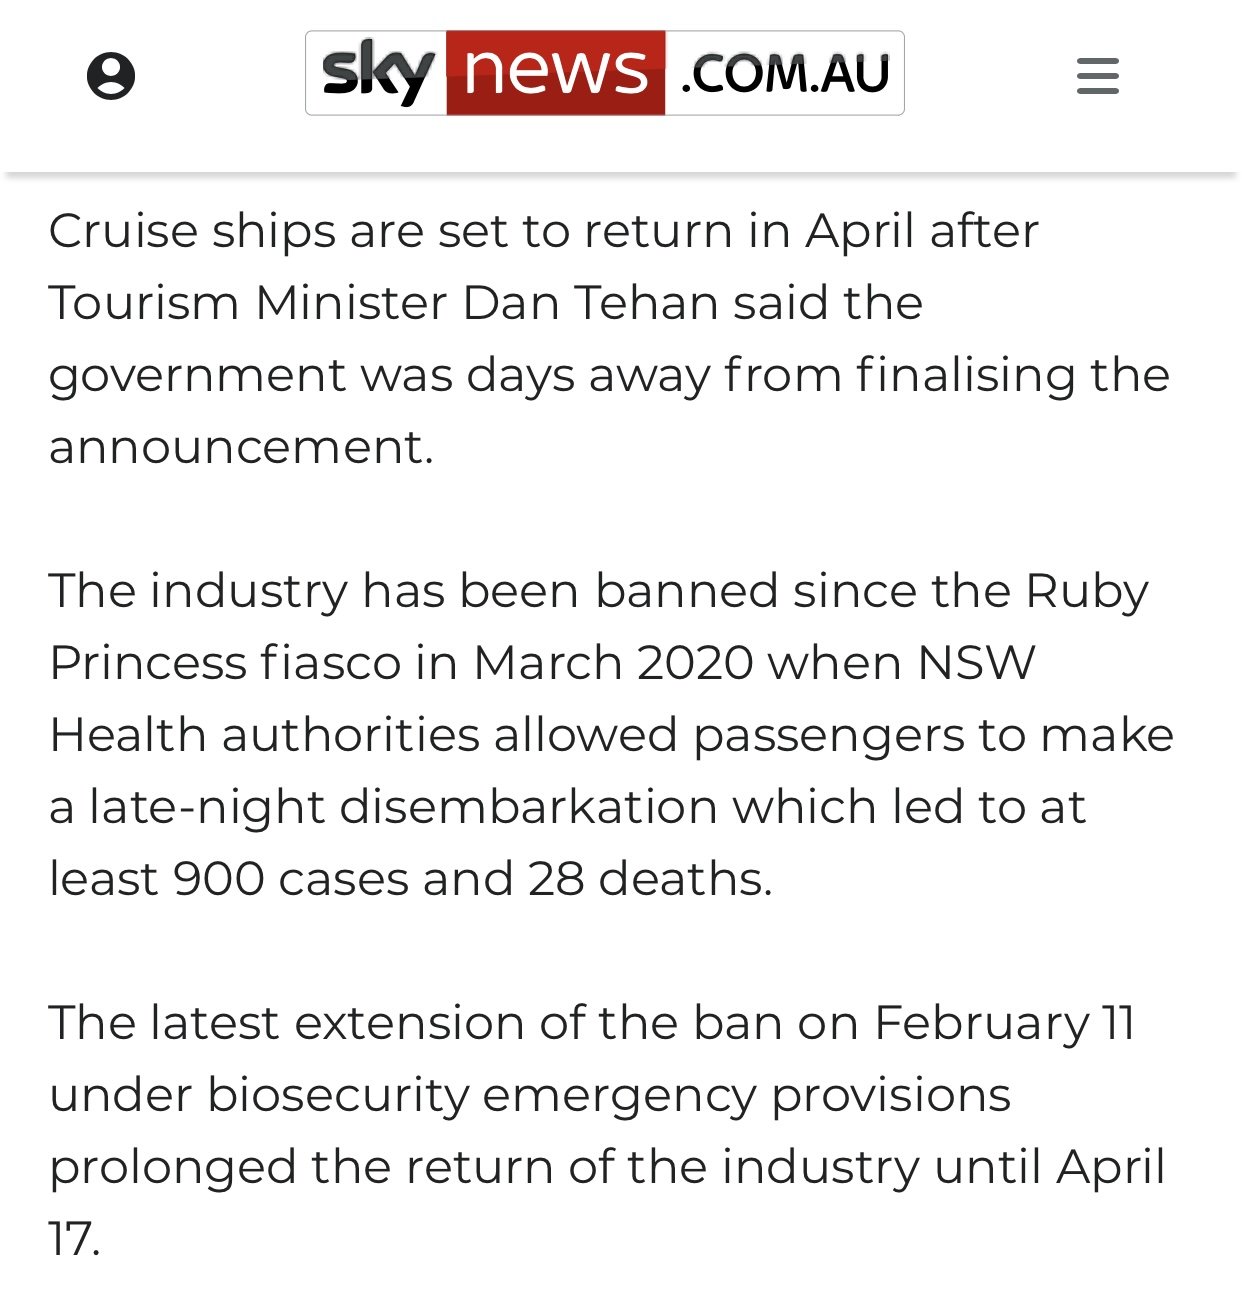Open the user account profile icon
This screenshot has height=1300, width=1242.
tap(111, 76)
